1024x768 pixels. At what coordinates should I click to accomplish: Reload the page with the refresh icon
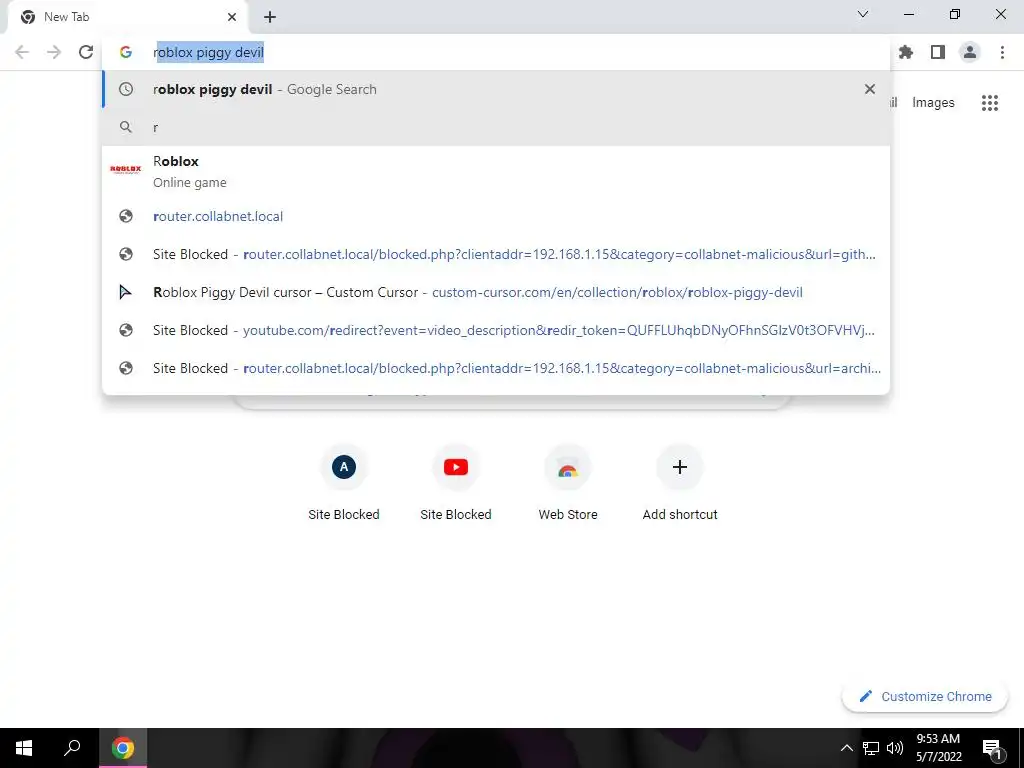tap(86, 52)
